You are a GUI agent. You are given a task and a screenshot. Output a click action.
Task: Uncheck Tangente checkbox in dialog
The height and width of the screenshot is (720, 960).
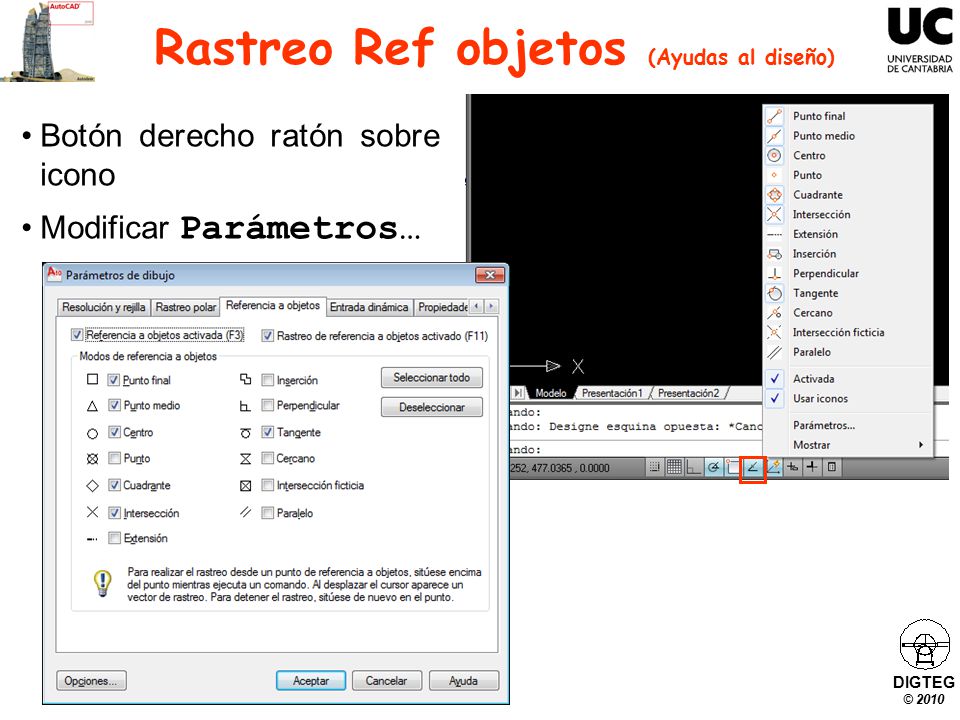(x=267, y=432)
